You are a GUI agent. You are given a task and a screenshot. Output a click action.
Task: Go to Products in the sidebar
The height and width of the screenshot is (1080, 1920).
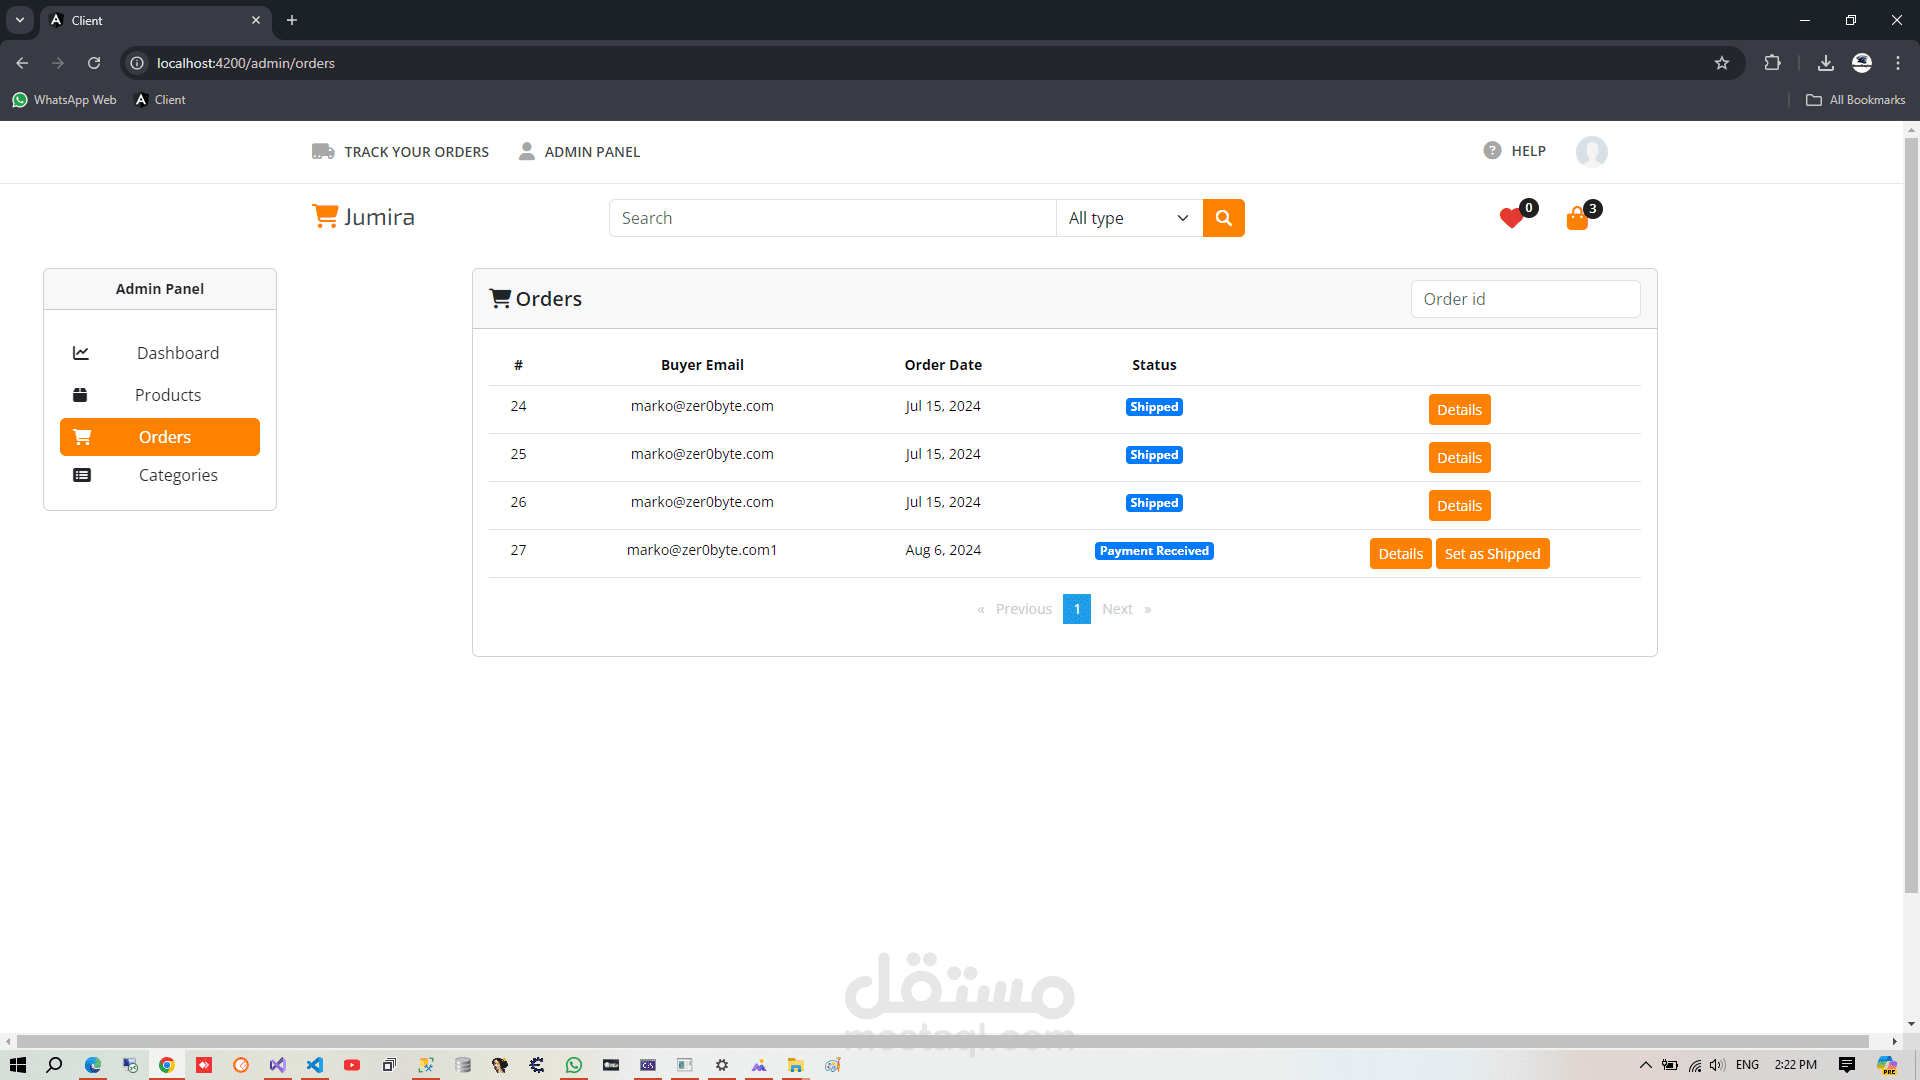tap(167, 395)
